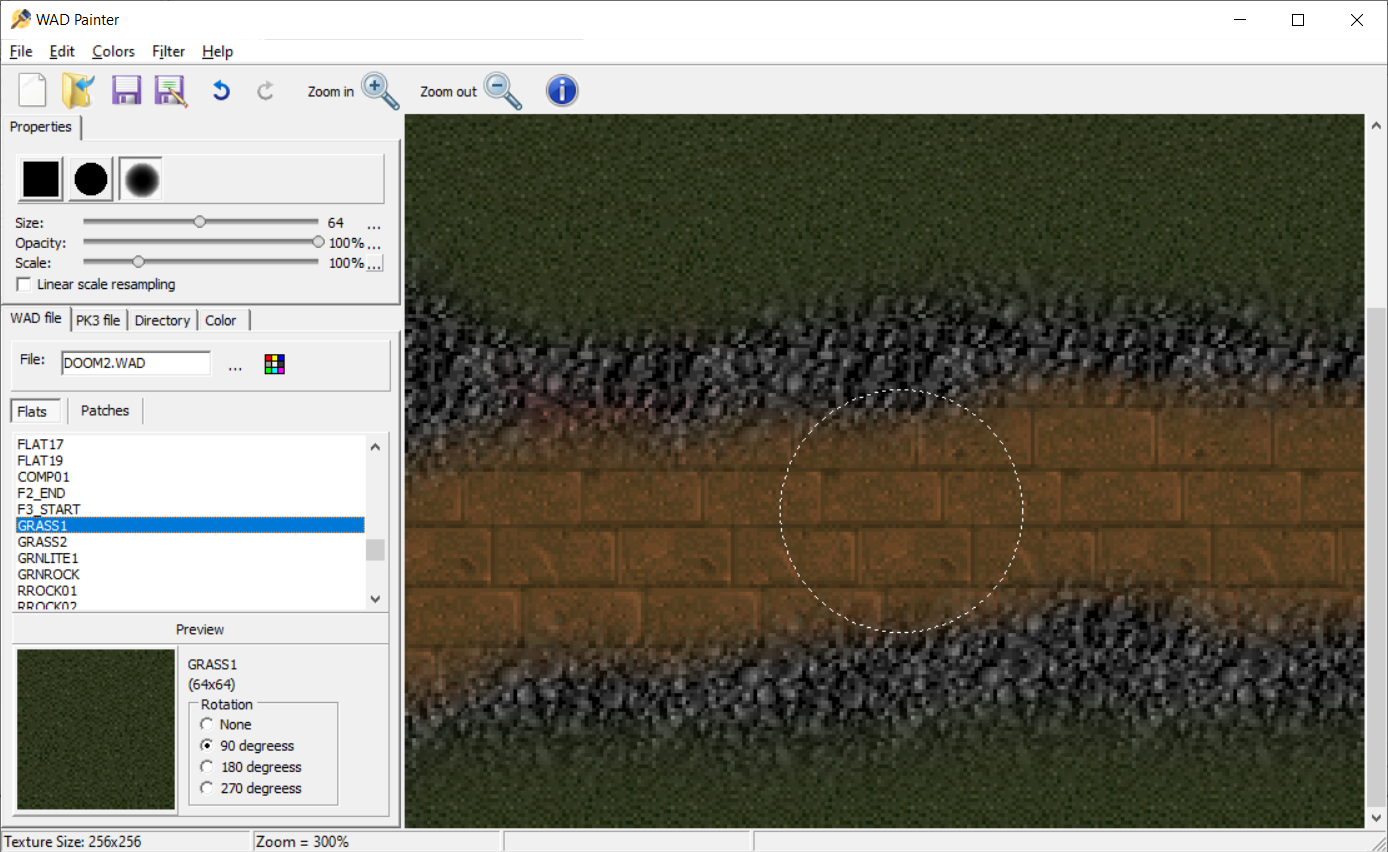Click the Save texture icon
This screenshot has width=1388, height=852.
[x=126, y=89]
